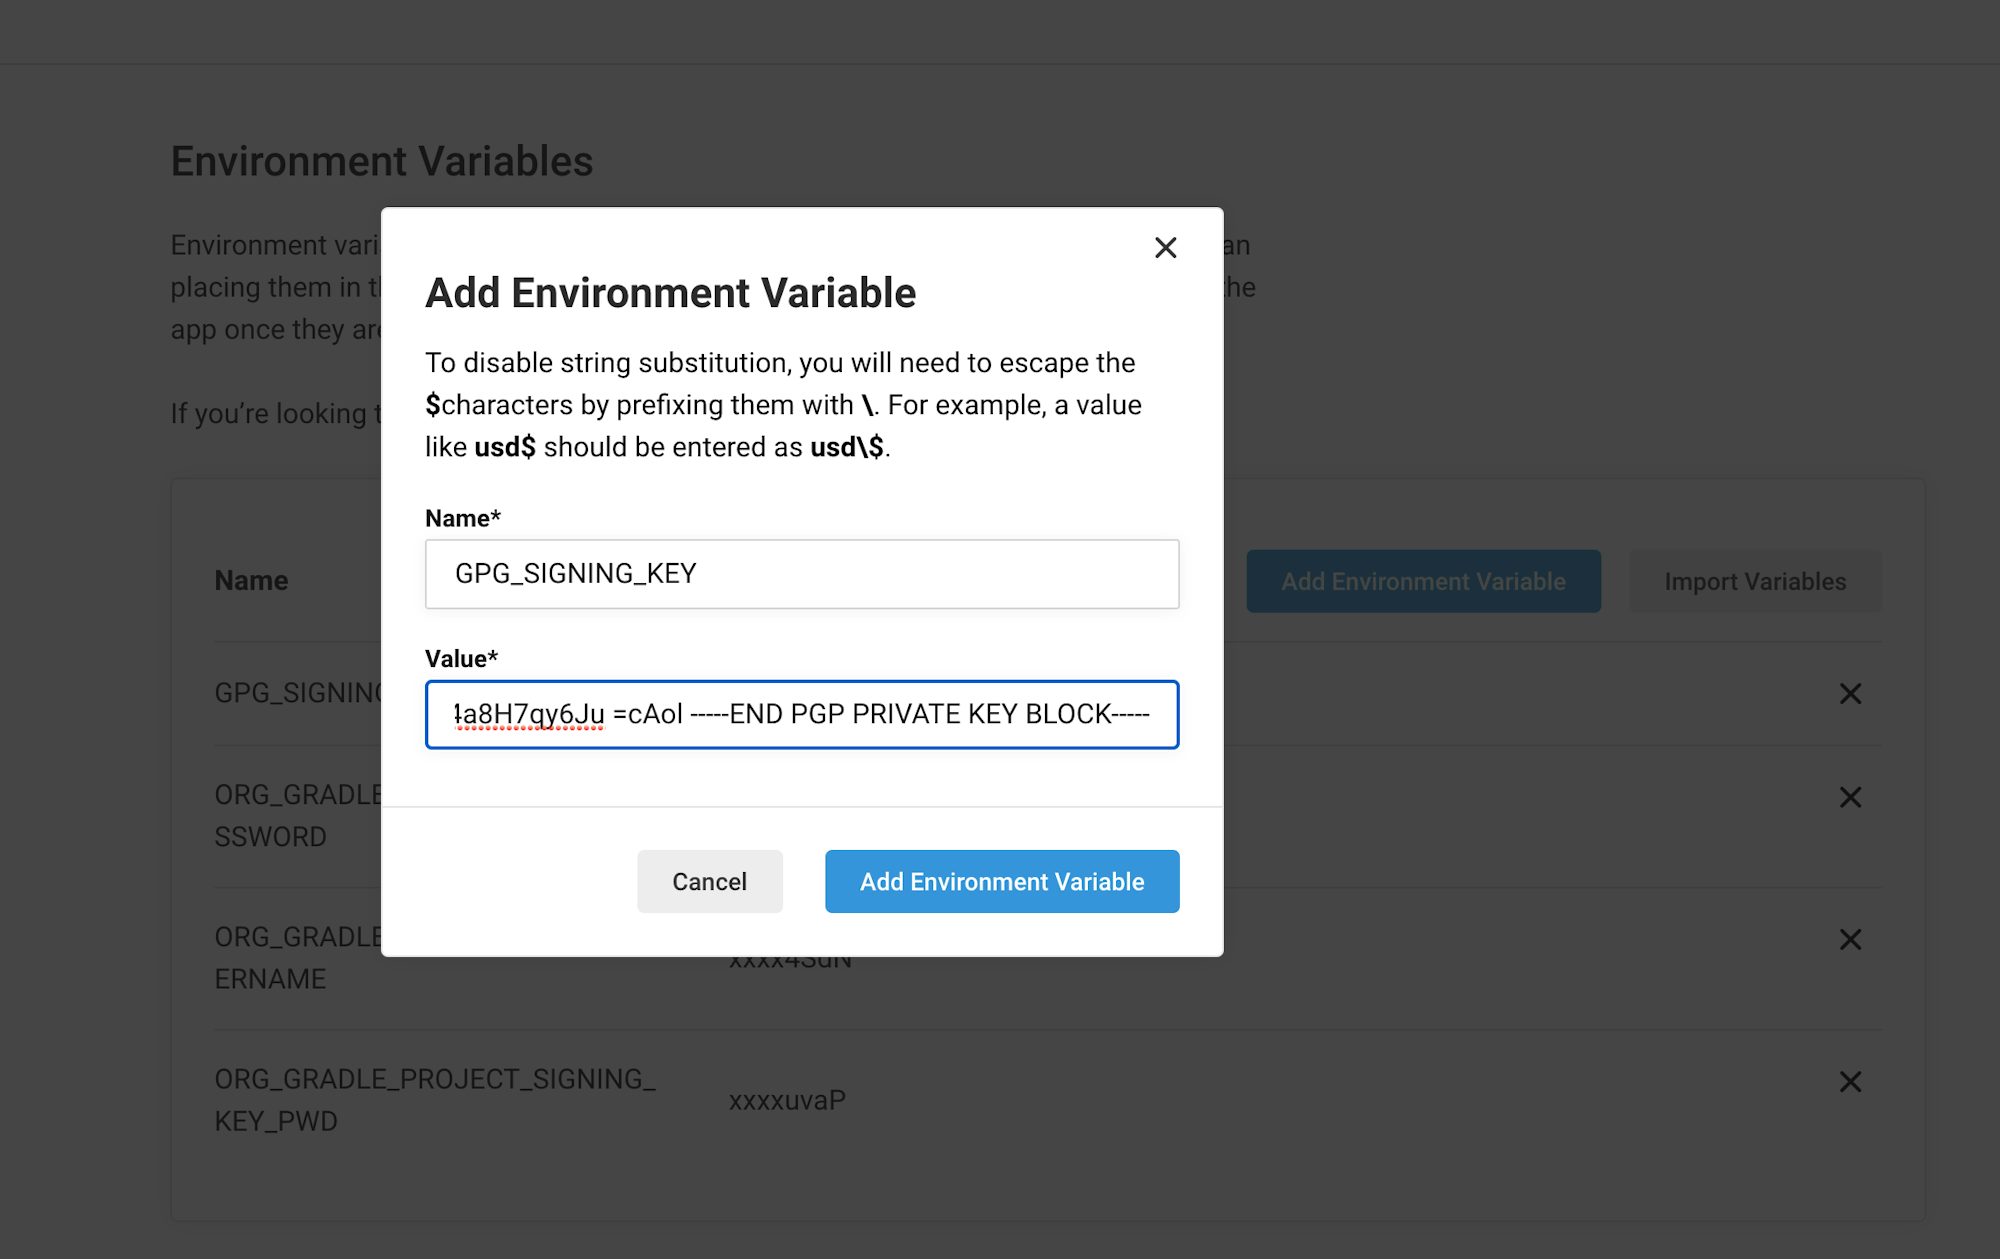Remove the ORG_GRADLE SSWORD variable row
The height and width of the screenshot is (1259, 2000).
[x=1850, y=797]
